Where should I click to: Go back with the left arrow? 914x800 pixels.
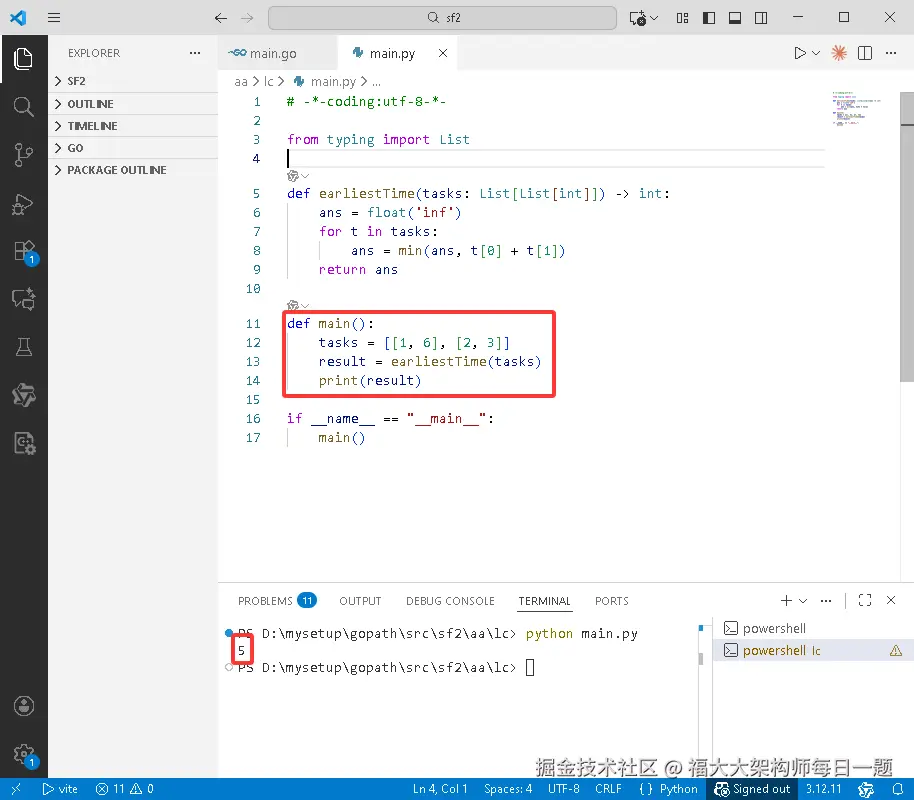[x=221, y=18]
